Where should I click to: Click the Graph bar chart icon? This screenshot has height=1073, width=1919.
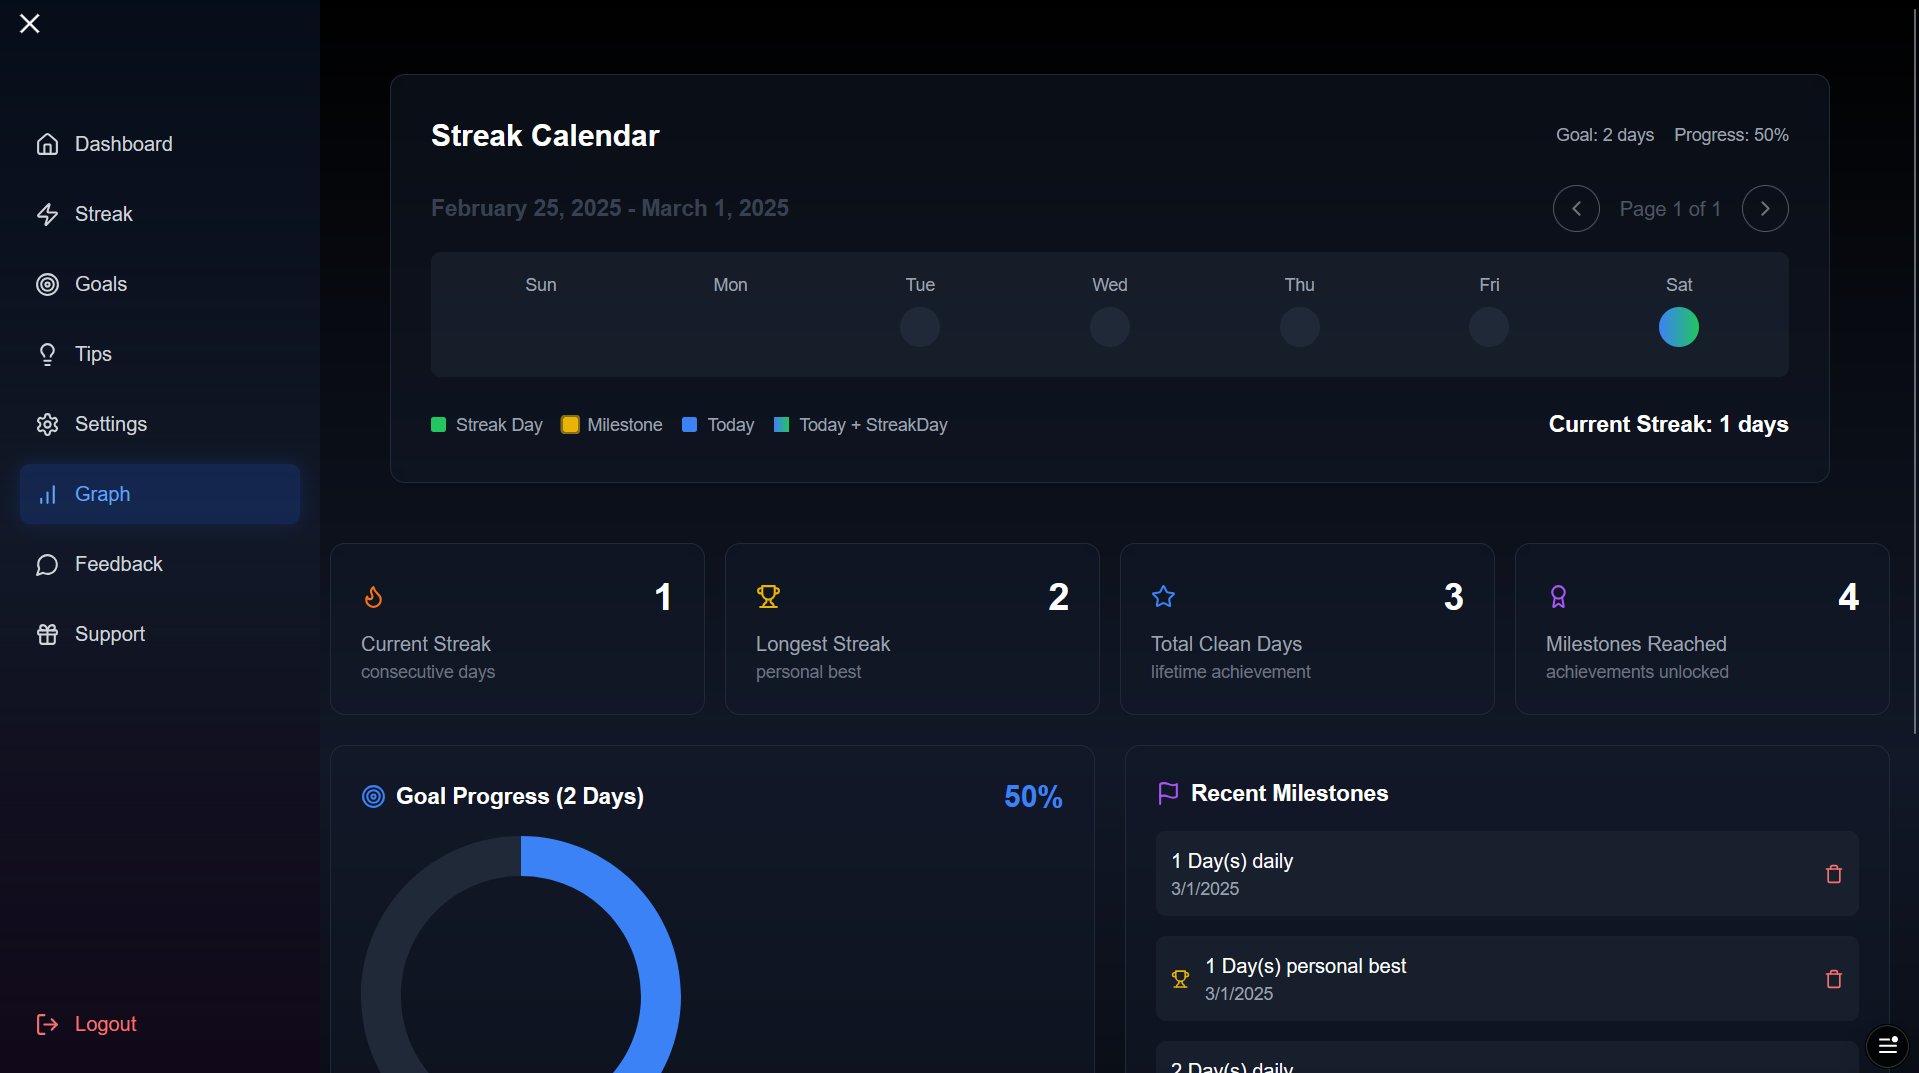tap(47, 494)
